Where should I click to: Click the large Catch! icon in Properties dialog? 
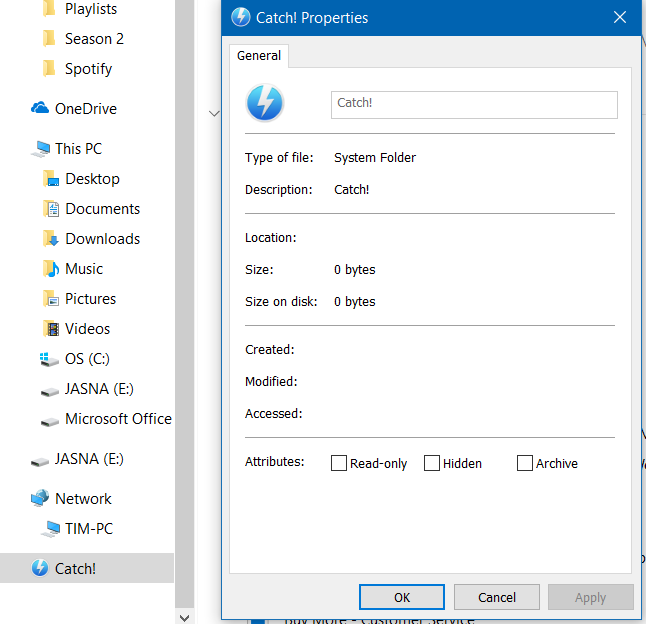264,103
